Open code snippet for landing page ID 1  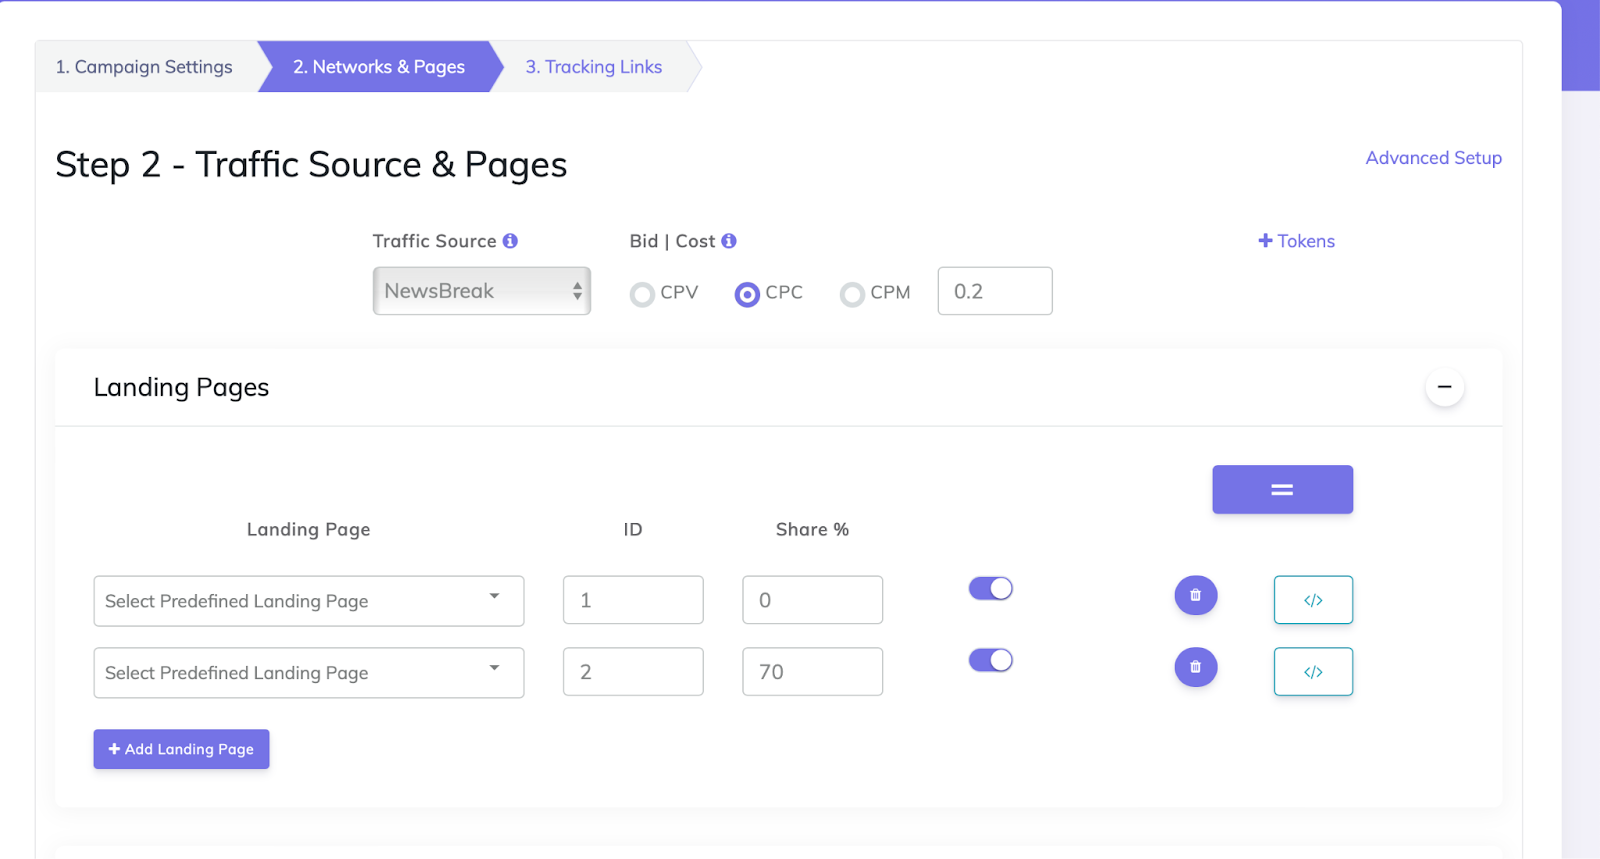[1313, 600]
